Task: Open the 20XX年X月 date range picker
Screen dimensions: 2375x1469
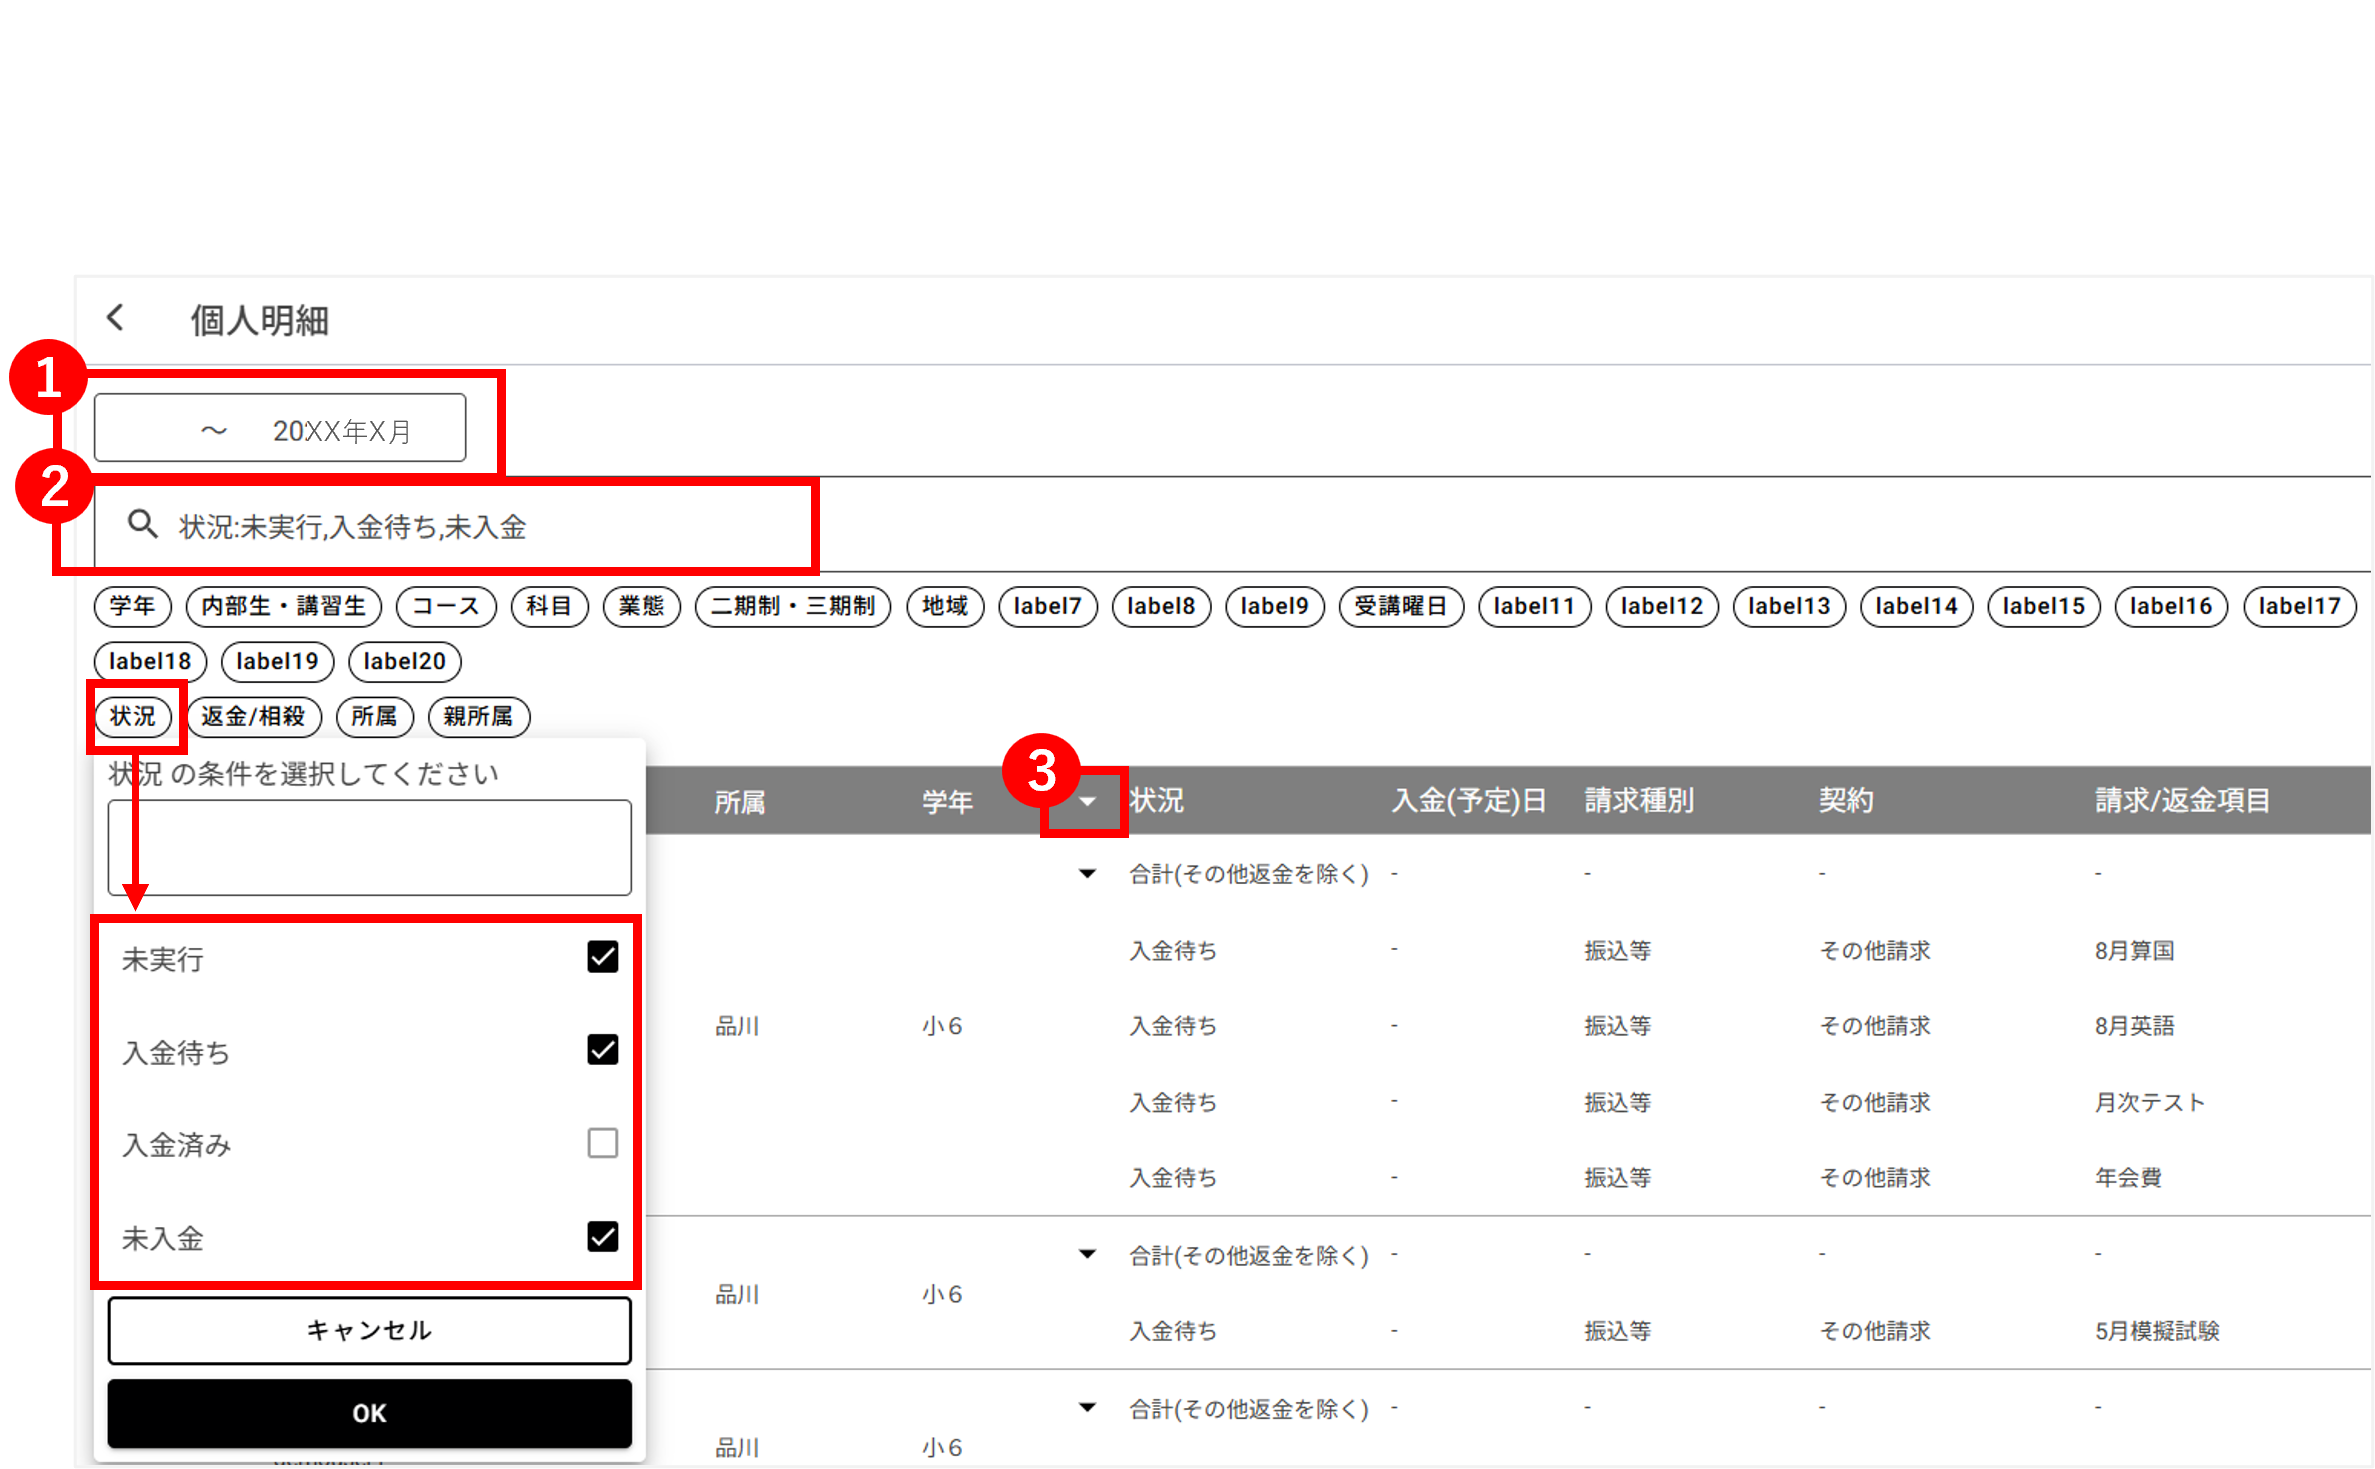Action: pos(280,429)
